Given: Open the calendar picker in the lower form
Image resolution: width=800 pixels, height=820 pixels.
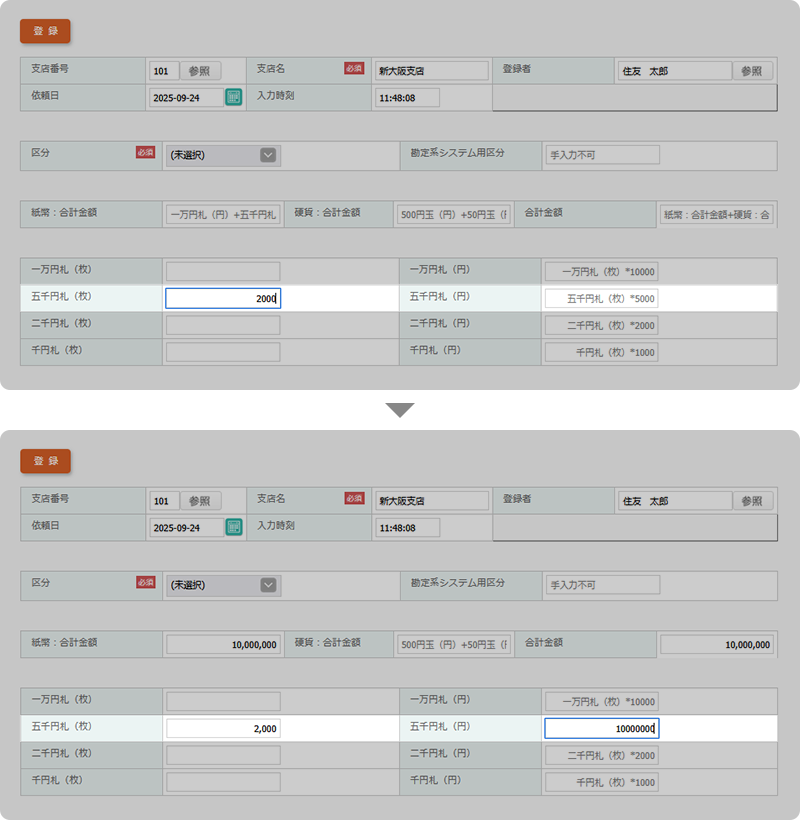Looking at the screenshot, I should click(233, 527).
